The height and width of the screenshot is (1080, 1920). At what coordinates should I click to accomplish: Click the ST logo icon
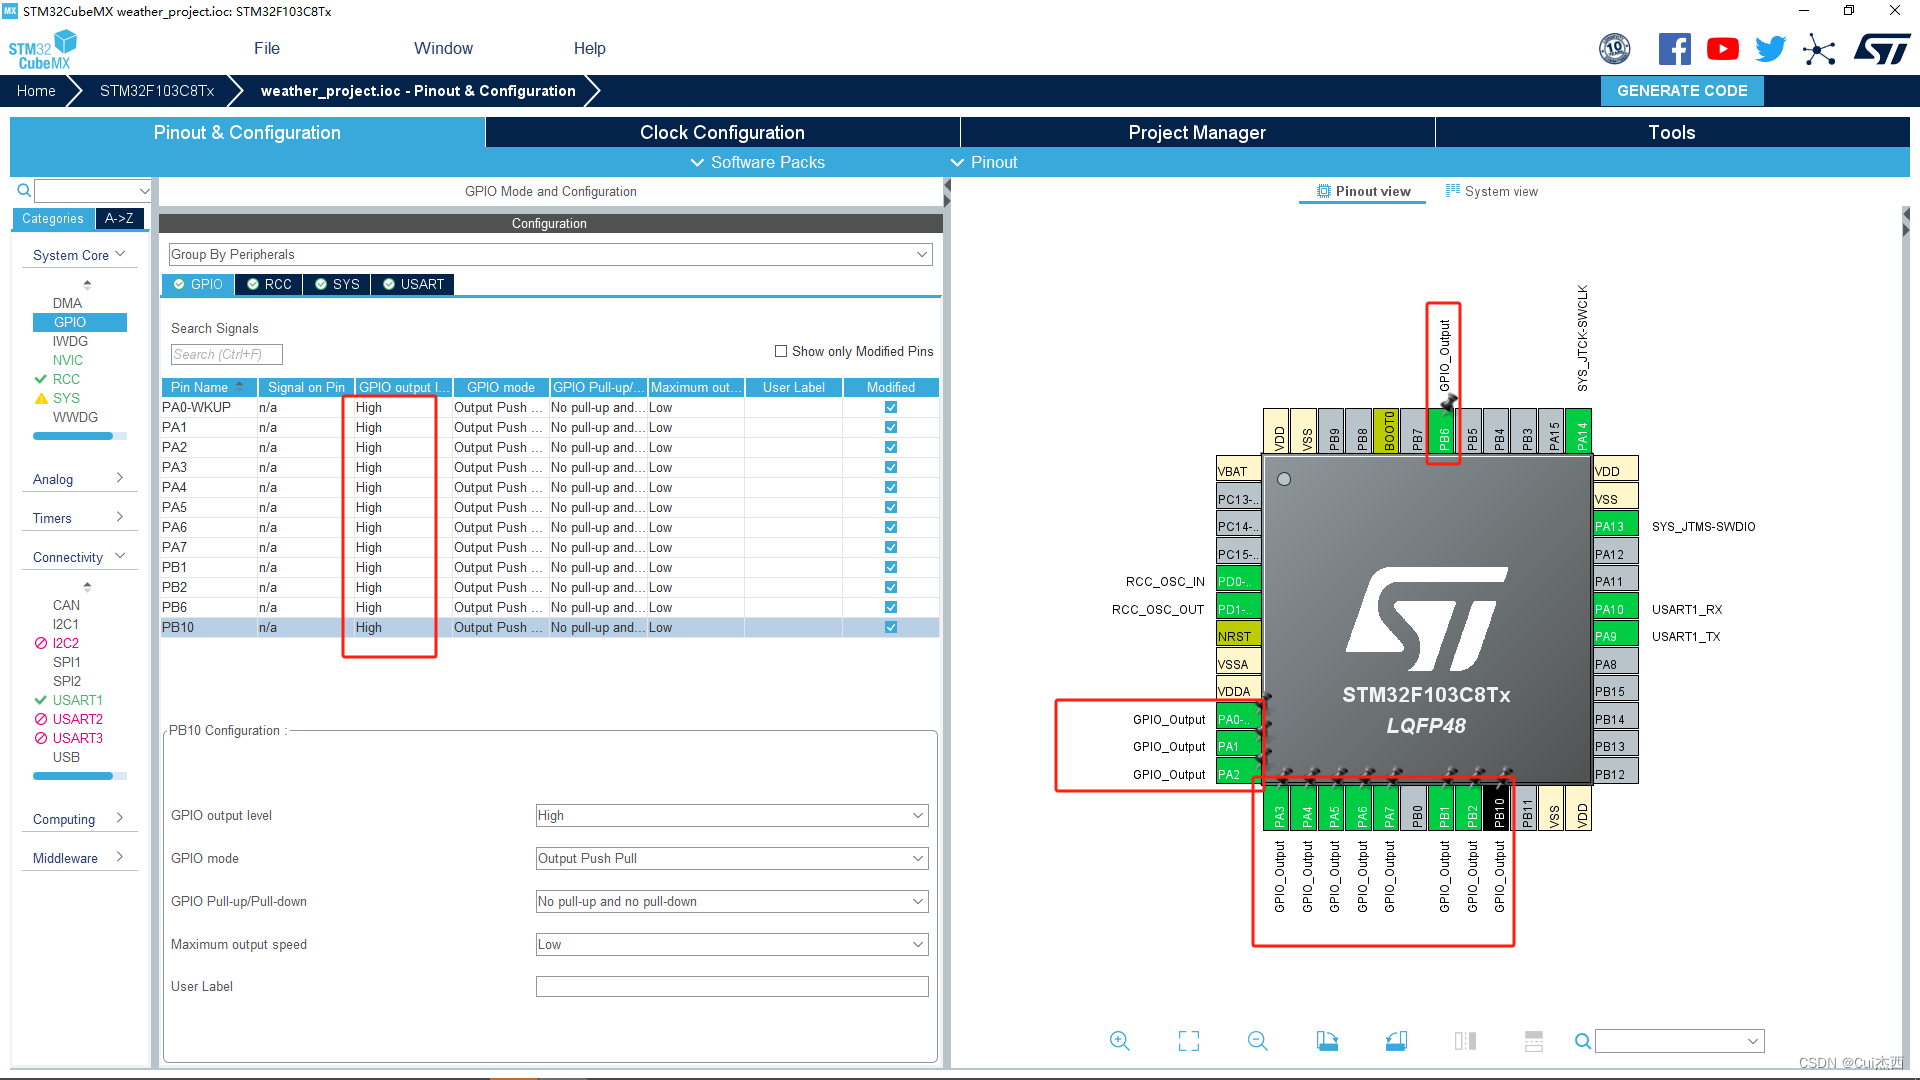[x=1882, y=49]
